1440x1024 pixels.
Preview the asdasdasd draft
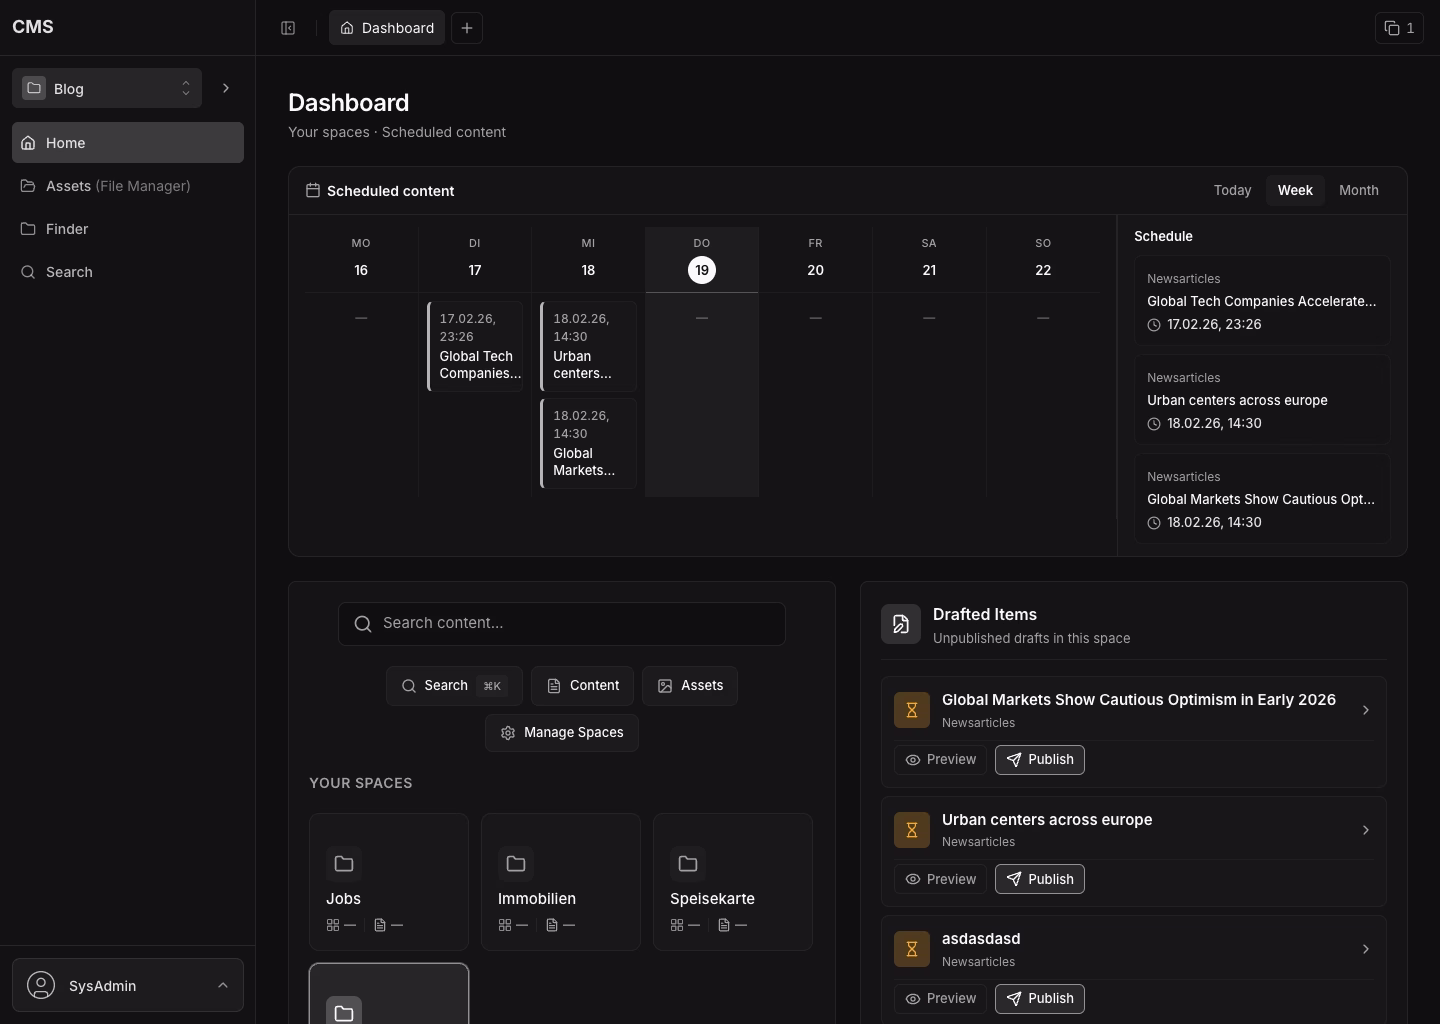coord(940,998)
